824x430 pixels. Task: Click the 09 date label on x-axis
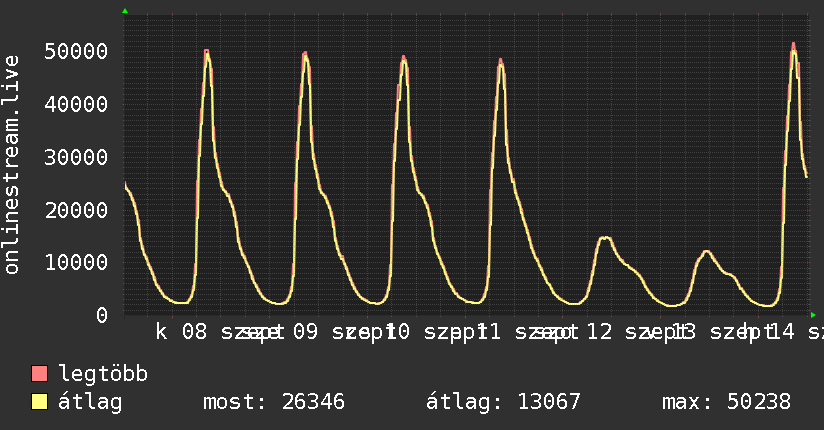pos(305,332)
